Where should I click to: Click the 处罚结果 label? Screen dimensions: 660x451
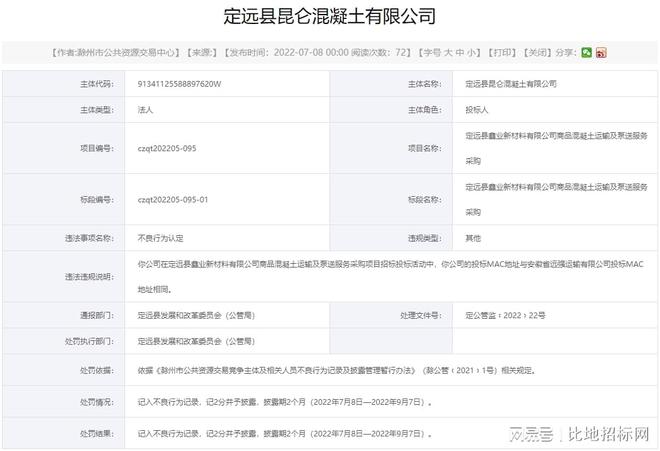[x=97, y=433]
